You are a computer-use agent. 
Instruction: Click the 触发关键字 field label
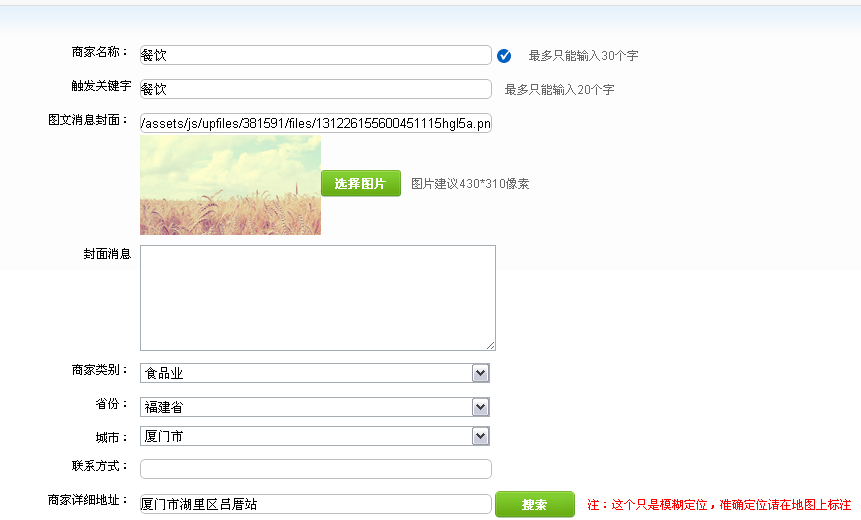[x=100, y=87]
